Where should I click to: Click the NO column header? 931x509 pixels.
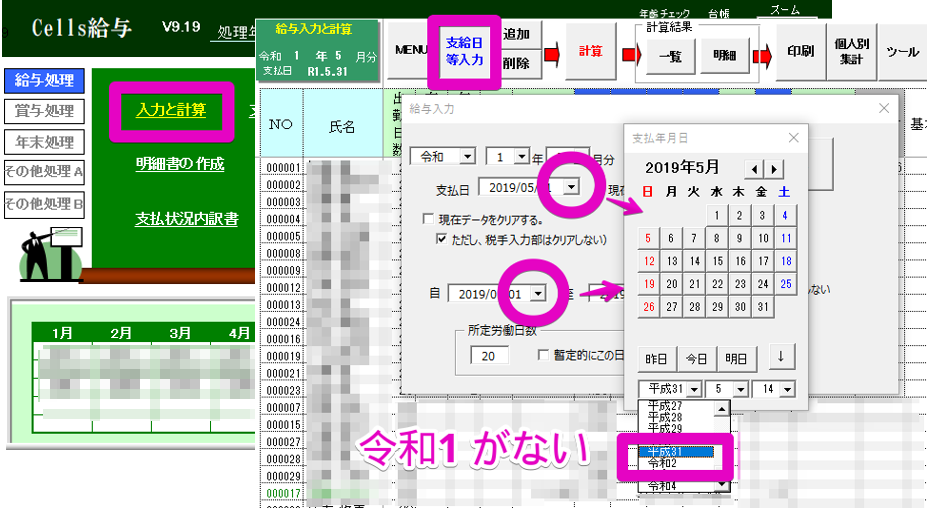coord(281,124)
